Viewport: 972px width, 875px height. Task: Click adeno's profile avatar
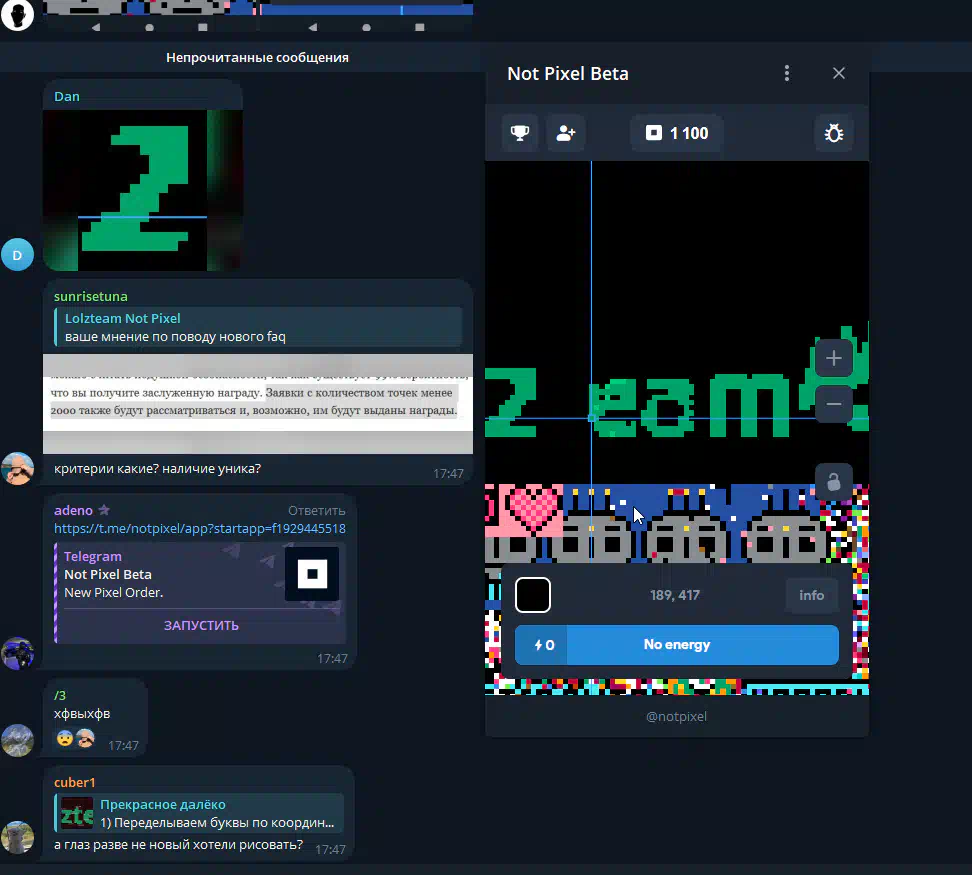pyautogui.click(x=17, y=653)
